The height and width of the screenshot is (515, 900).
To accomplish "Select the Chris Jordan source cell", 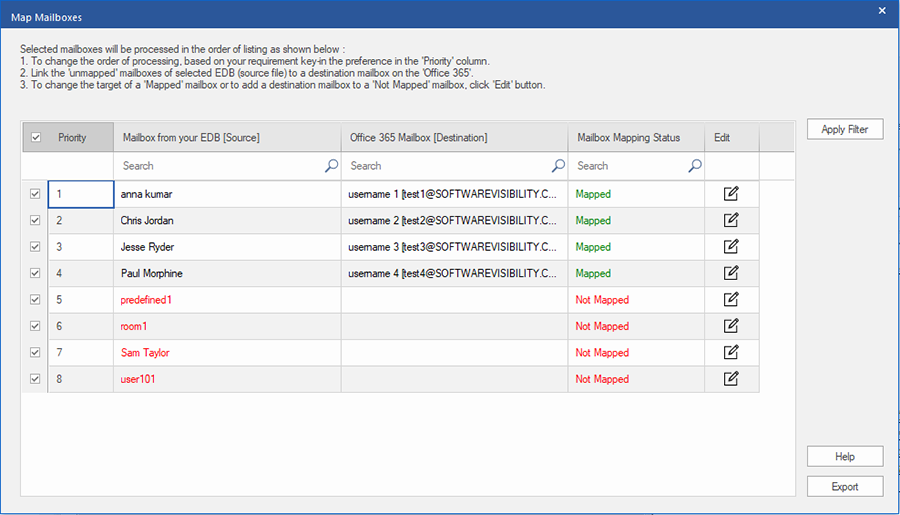I will point(227,220).
